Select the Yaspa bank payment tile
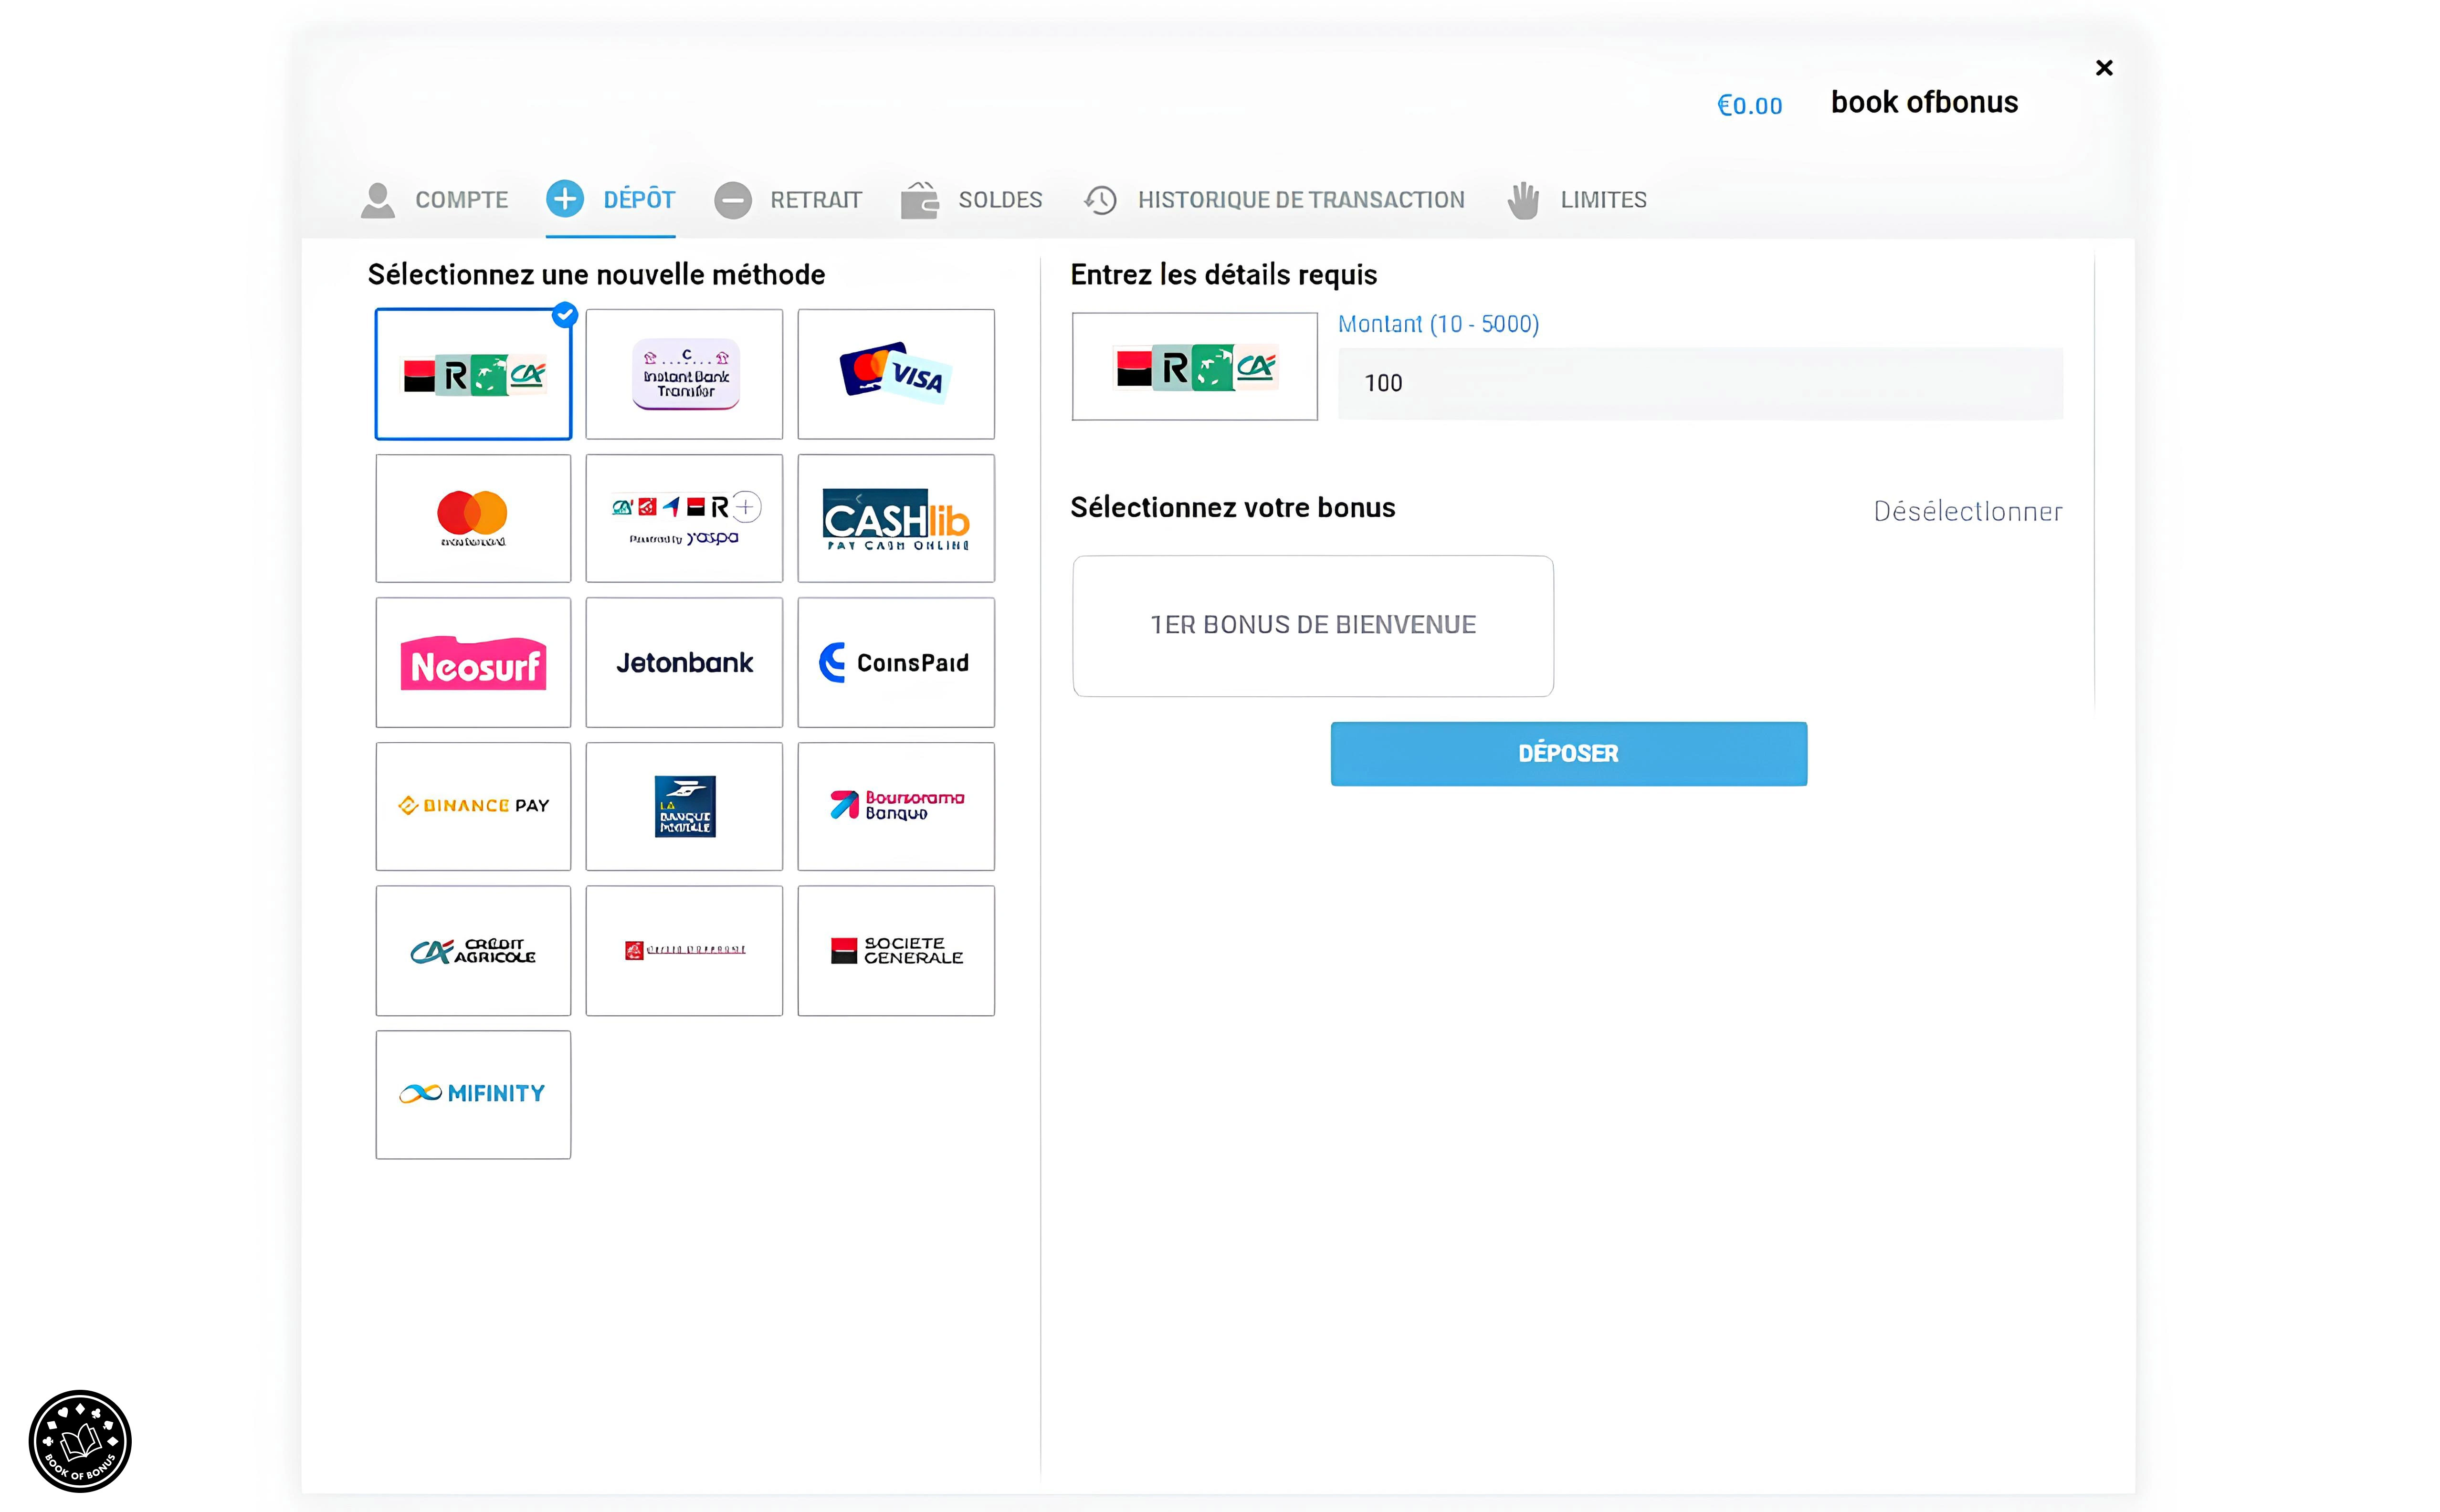This screenshot has width=2440, height=1512. (x=684, y=518)
